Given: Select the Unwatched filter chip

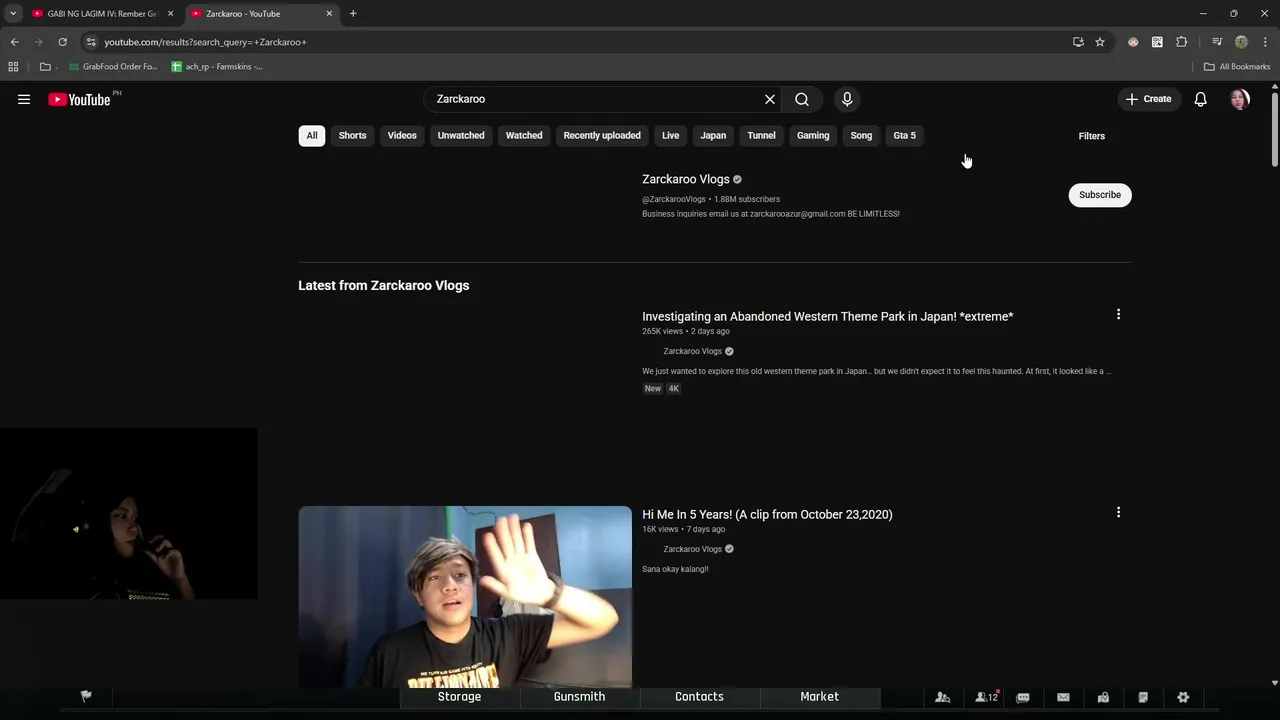Looking at the screenshot, I should pyautogui.click(x=461, y=136).
